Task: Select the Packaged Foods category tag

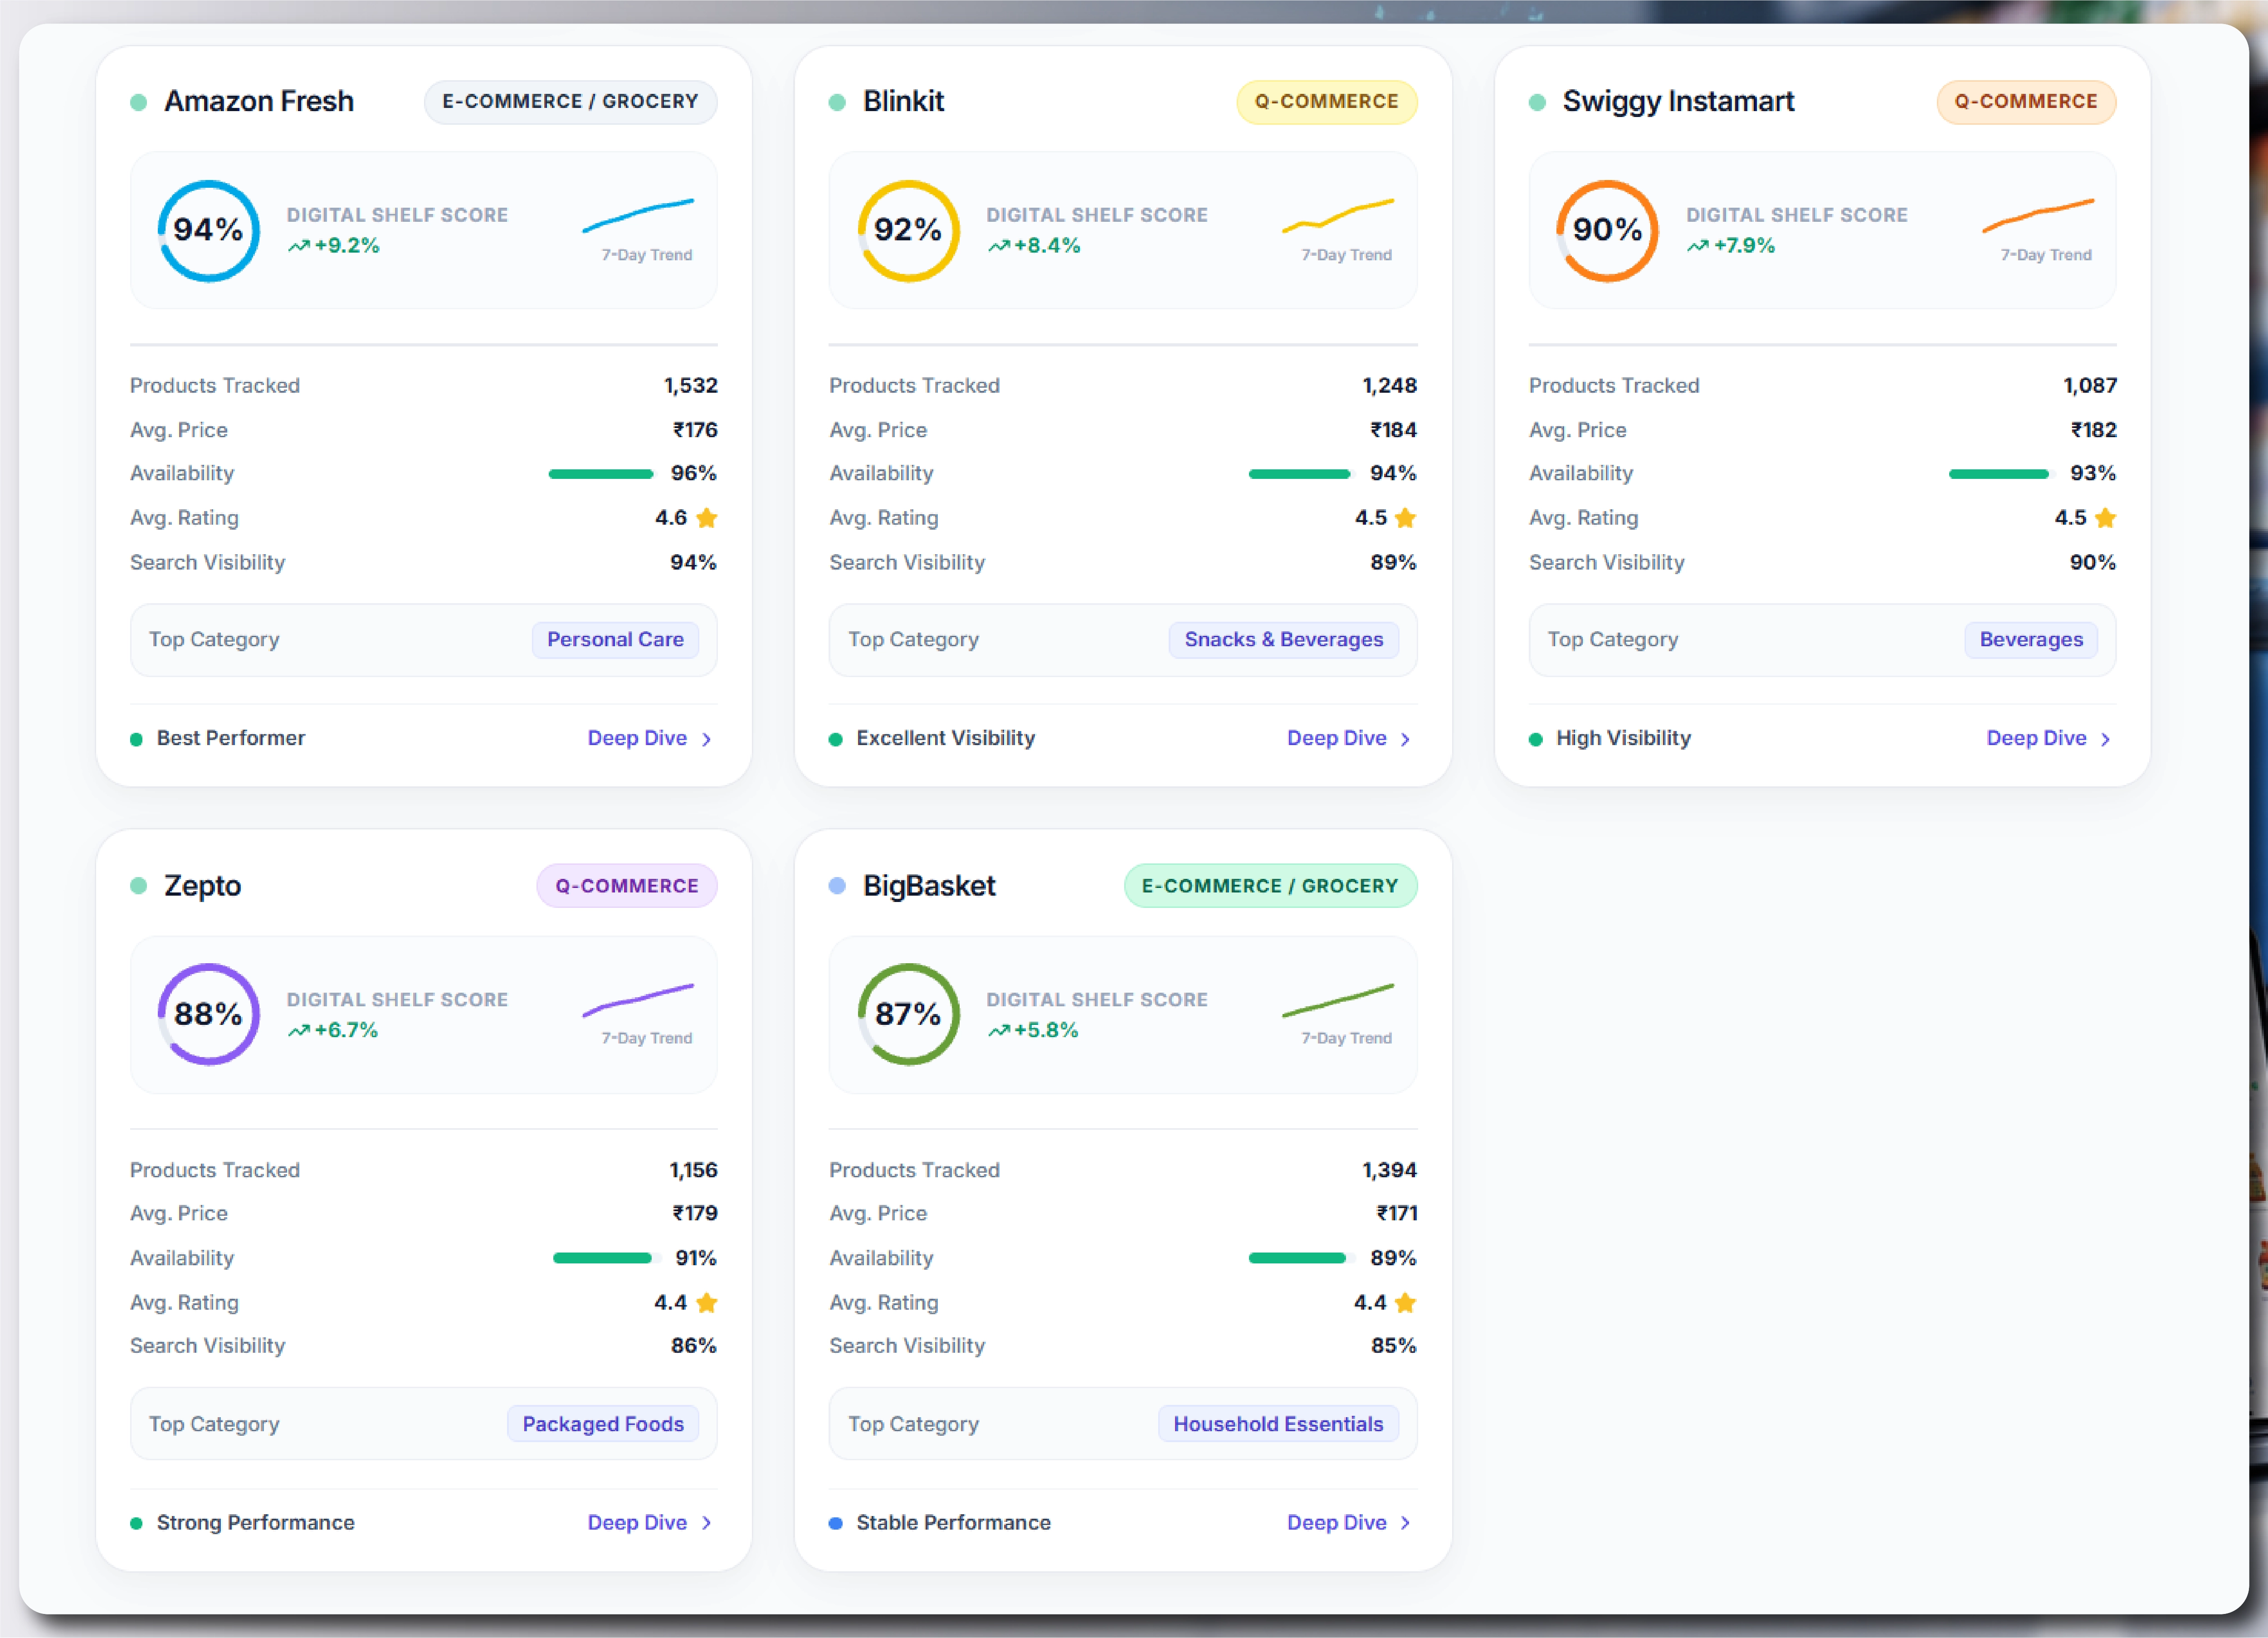Action: 603,1424
